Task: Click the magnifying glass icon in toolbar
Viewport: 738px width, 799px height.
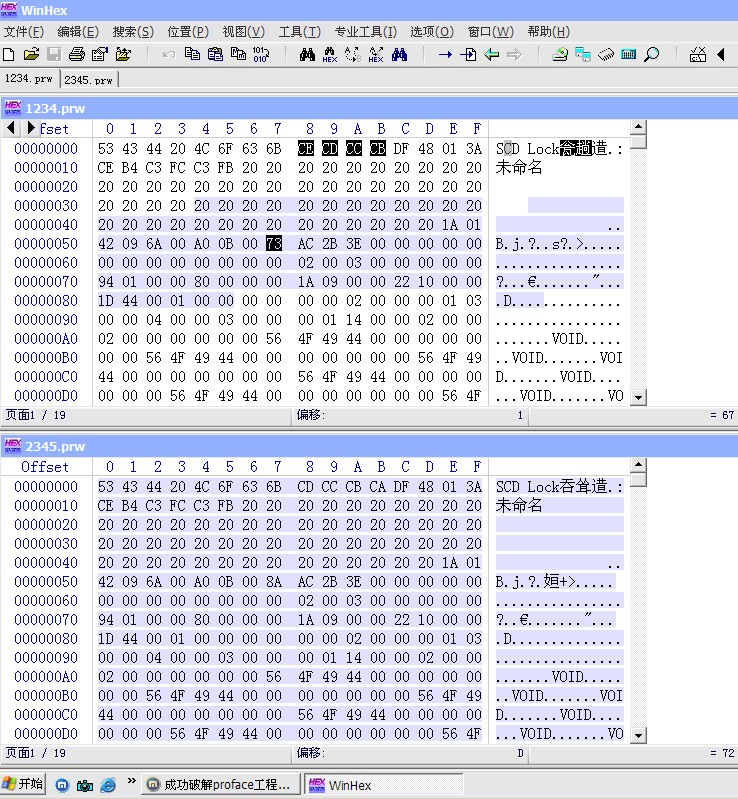Action: [651, 54]
